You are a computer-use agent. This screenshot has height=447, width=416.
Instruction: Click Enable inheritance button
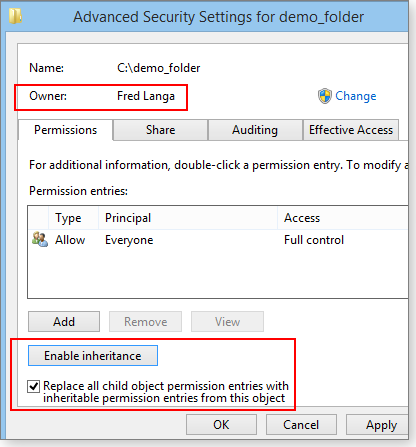(93, 356)
